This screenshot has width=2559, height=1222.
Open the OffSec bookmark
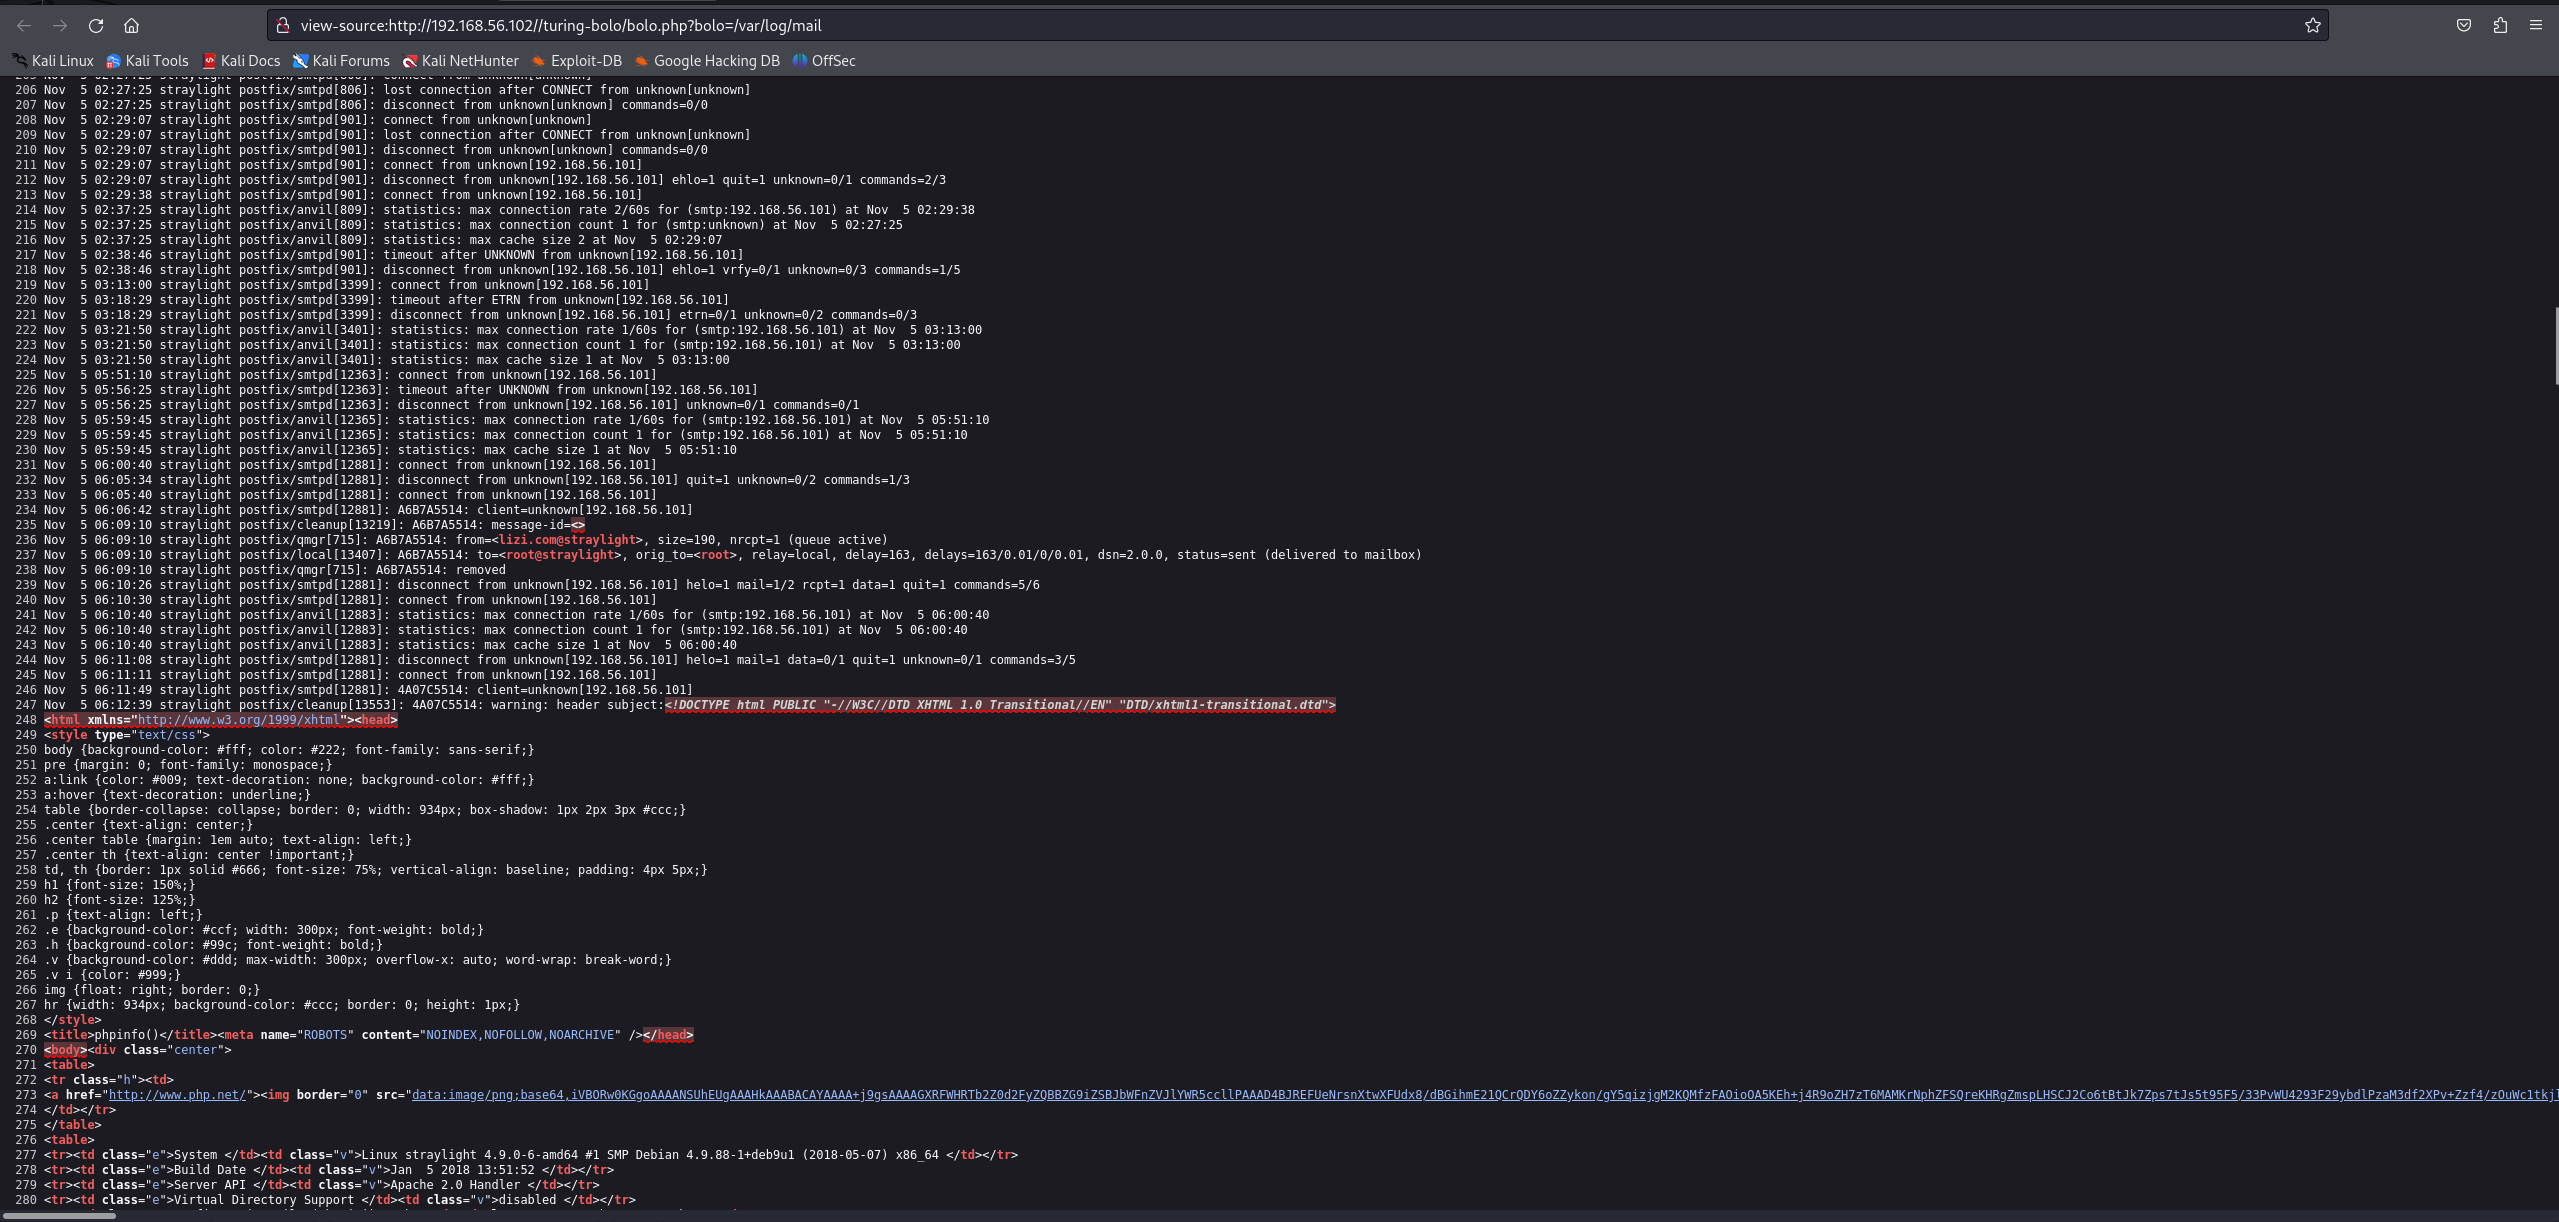coord(824,61)
